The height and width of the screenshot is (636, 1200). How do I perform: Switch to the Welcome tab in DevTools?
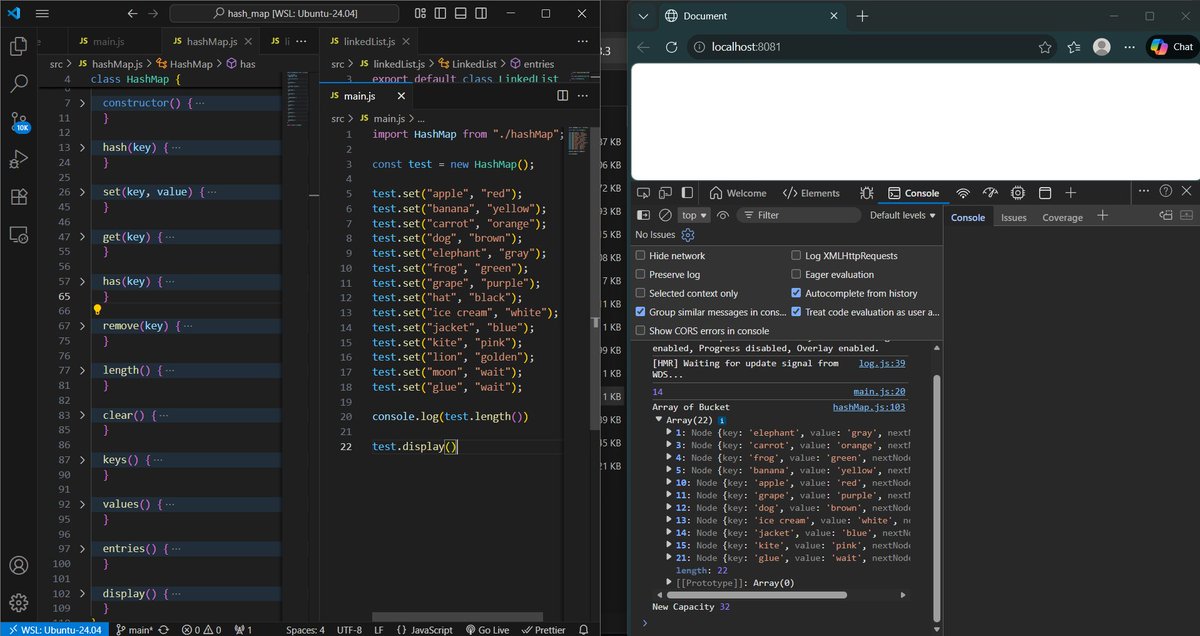[738, 193]
